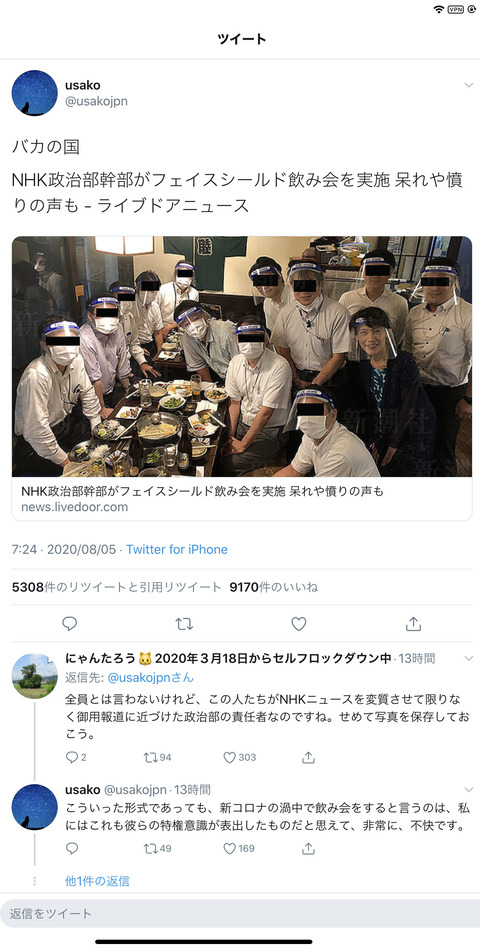480x950 pixels.
Task: Open Twitter for iPhone source link
Action: (177, 550)
